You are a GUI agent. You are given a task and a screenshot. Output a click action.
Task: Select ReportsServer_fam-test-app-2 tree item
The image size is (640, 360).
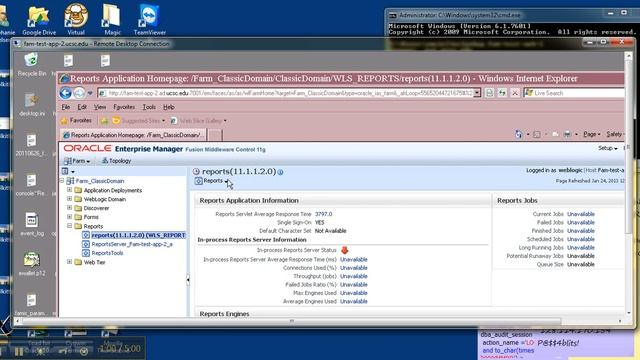pos(132,244)
